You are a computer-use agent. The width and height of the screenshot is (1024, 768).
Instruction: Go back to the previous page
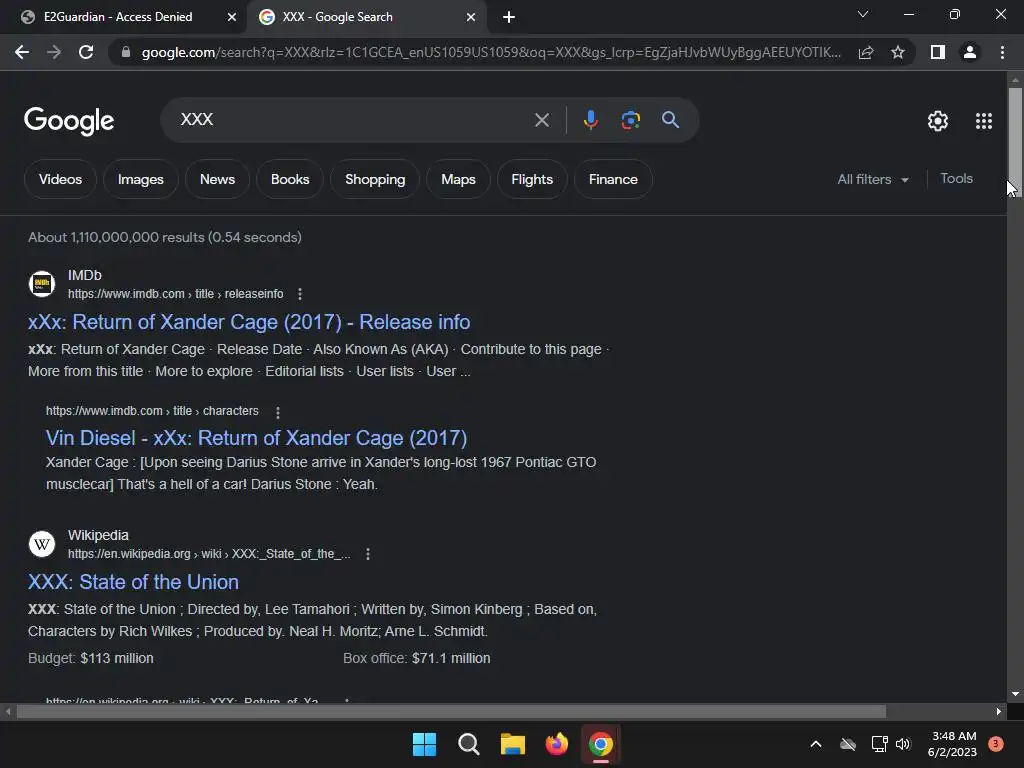tap(22, 52)
